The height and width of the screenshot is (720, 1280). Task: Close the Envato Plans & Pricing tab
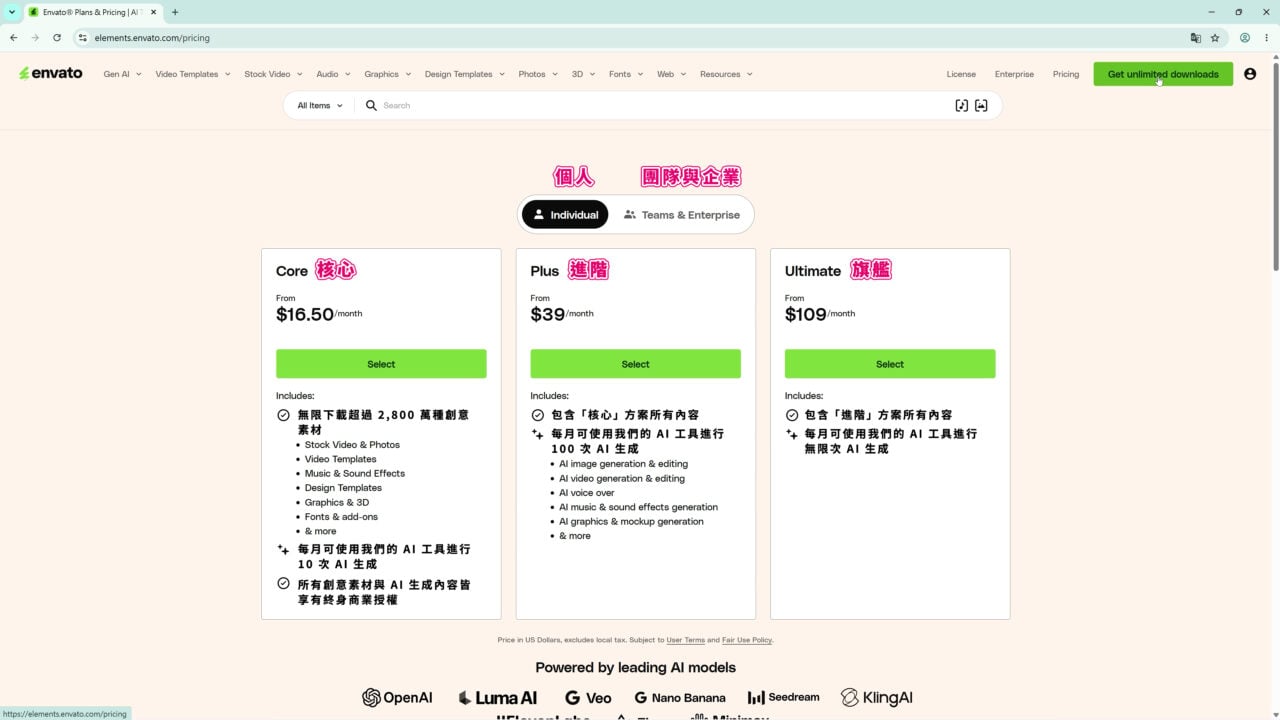click(x=153, y=12)
